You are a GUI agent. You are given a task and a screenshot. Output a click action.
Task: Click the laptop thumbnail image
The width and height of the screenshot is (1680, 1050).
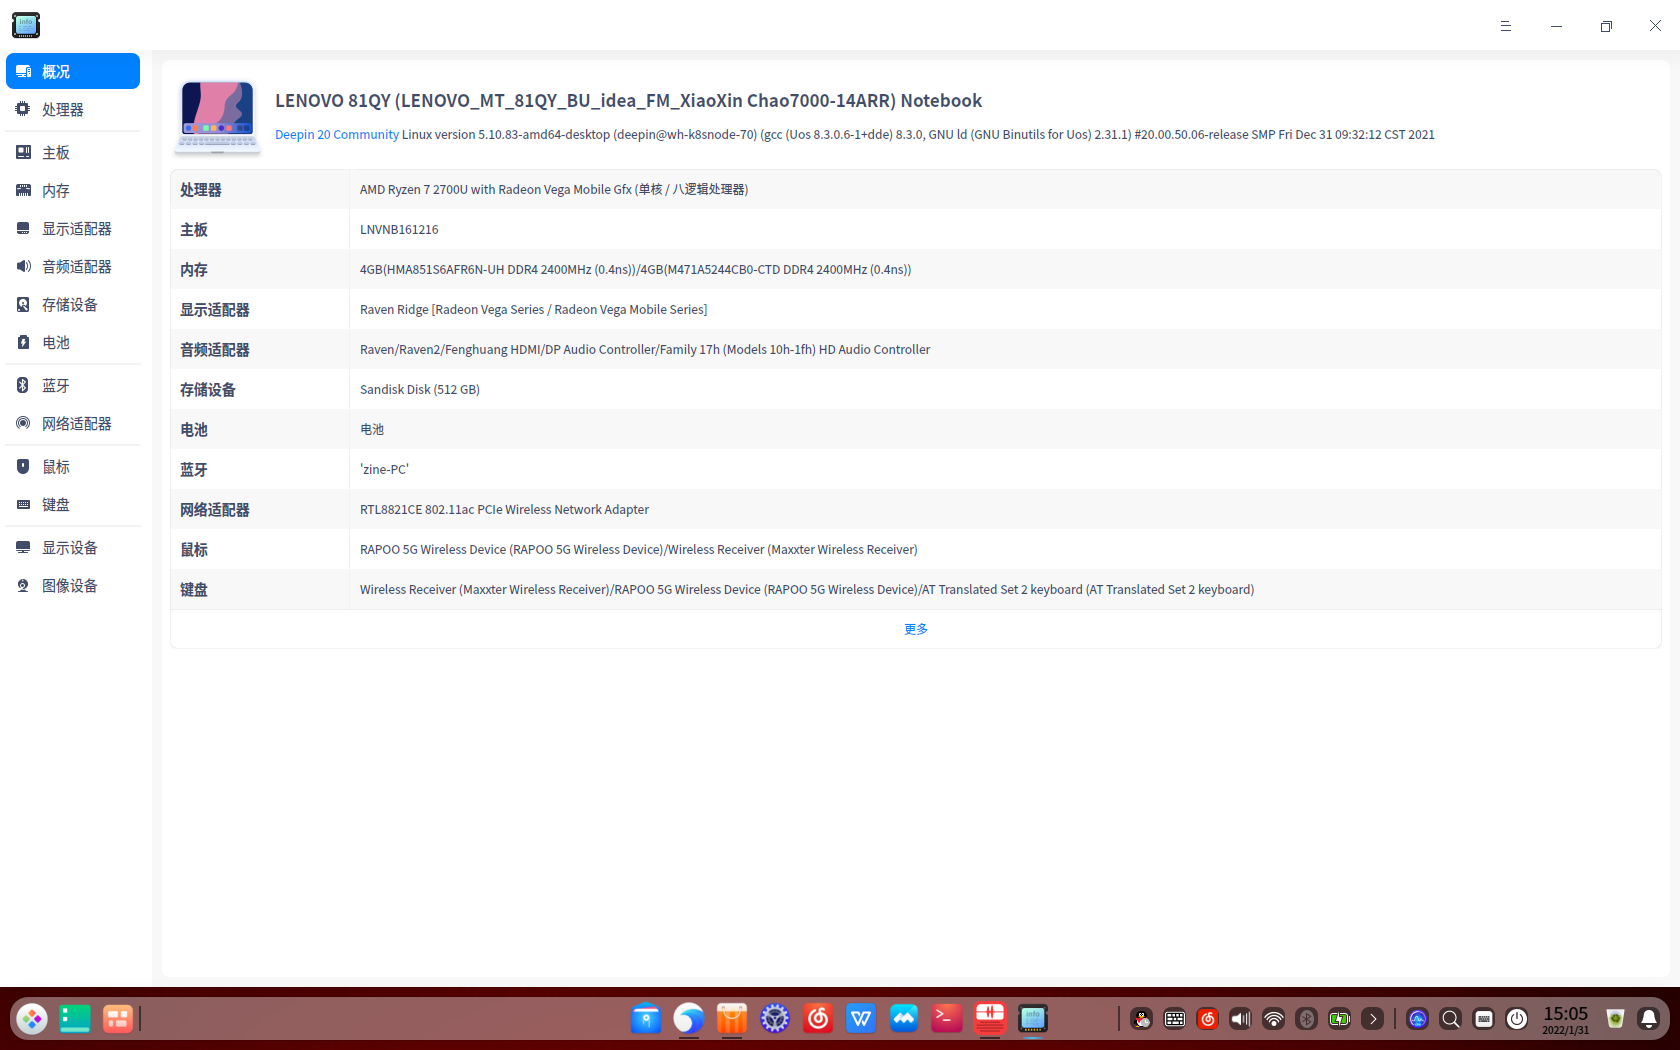point(217,117)
